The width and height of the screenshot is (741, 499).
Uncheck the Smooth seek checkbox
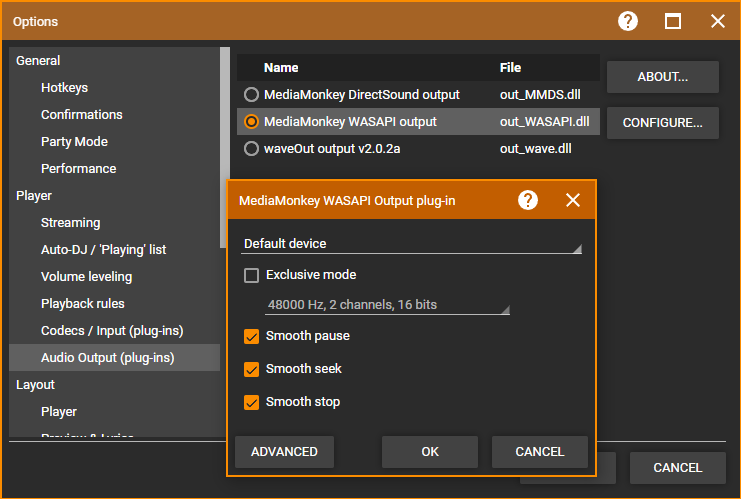251,369
